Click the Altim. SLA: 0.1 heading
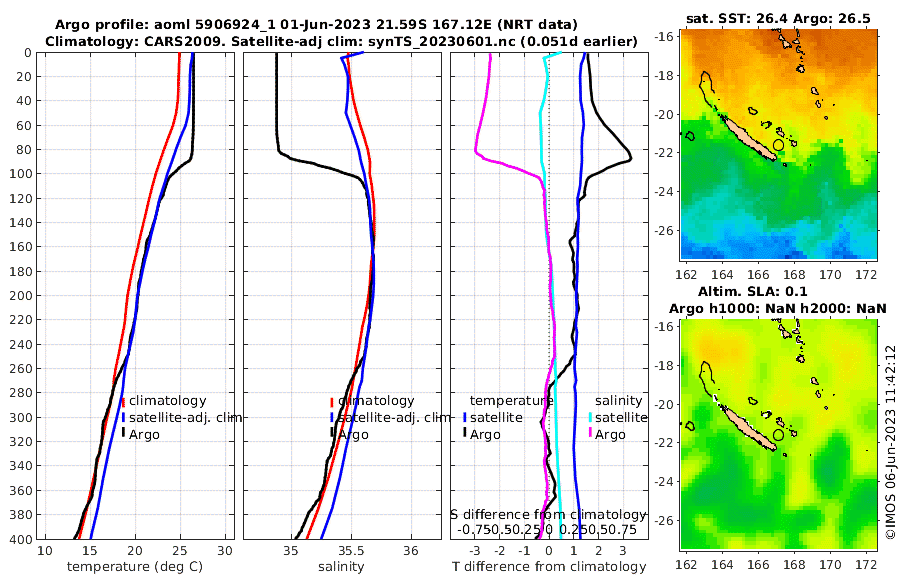 [752, 291]
